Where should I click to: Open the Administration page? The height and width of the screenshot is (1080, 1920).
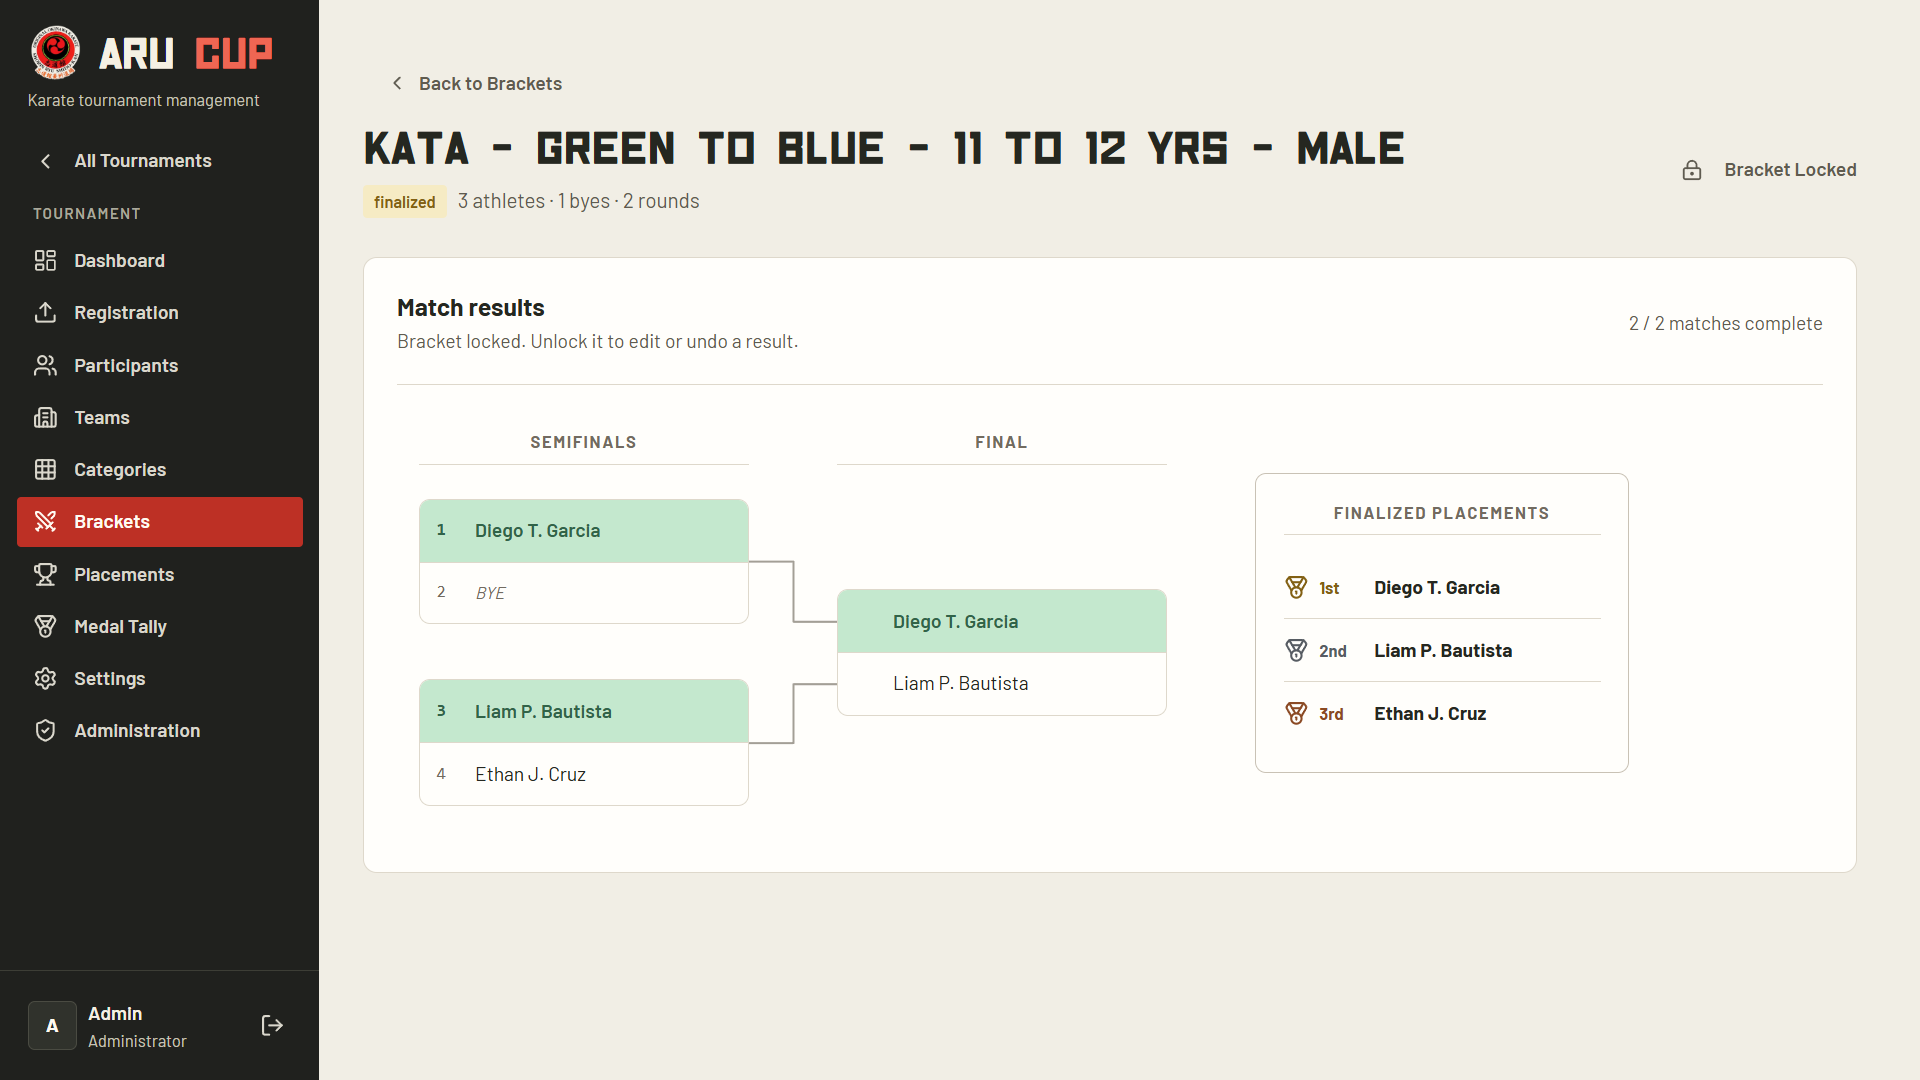coord(160,731)
